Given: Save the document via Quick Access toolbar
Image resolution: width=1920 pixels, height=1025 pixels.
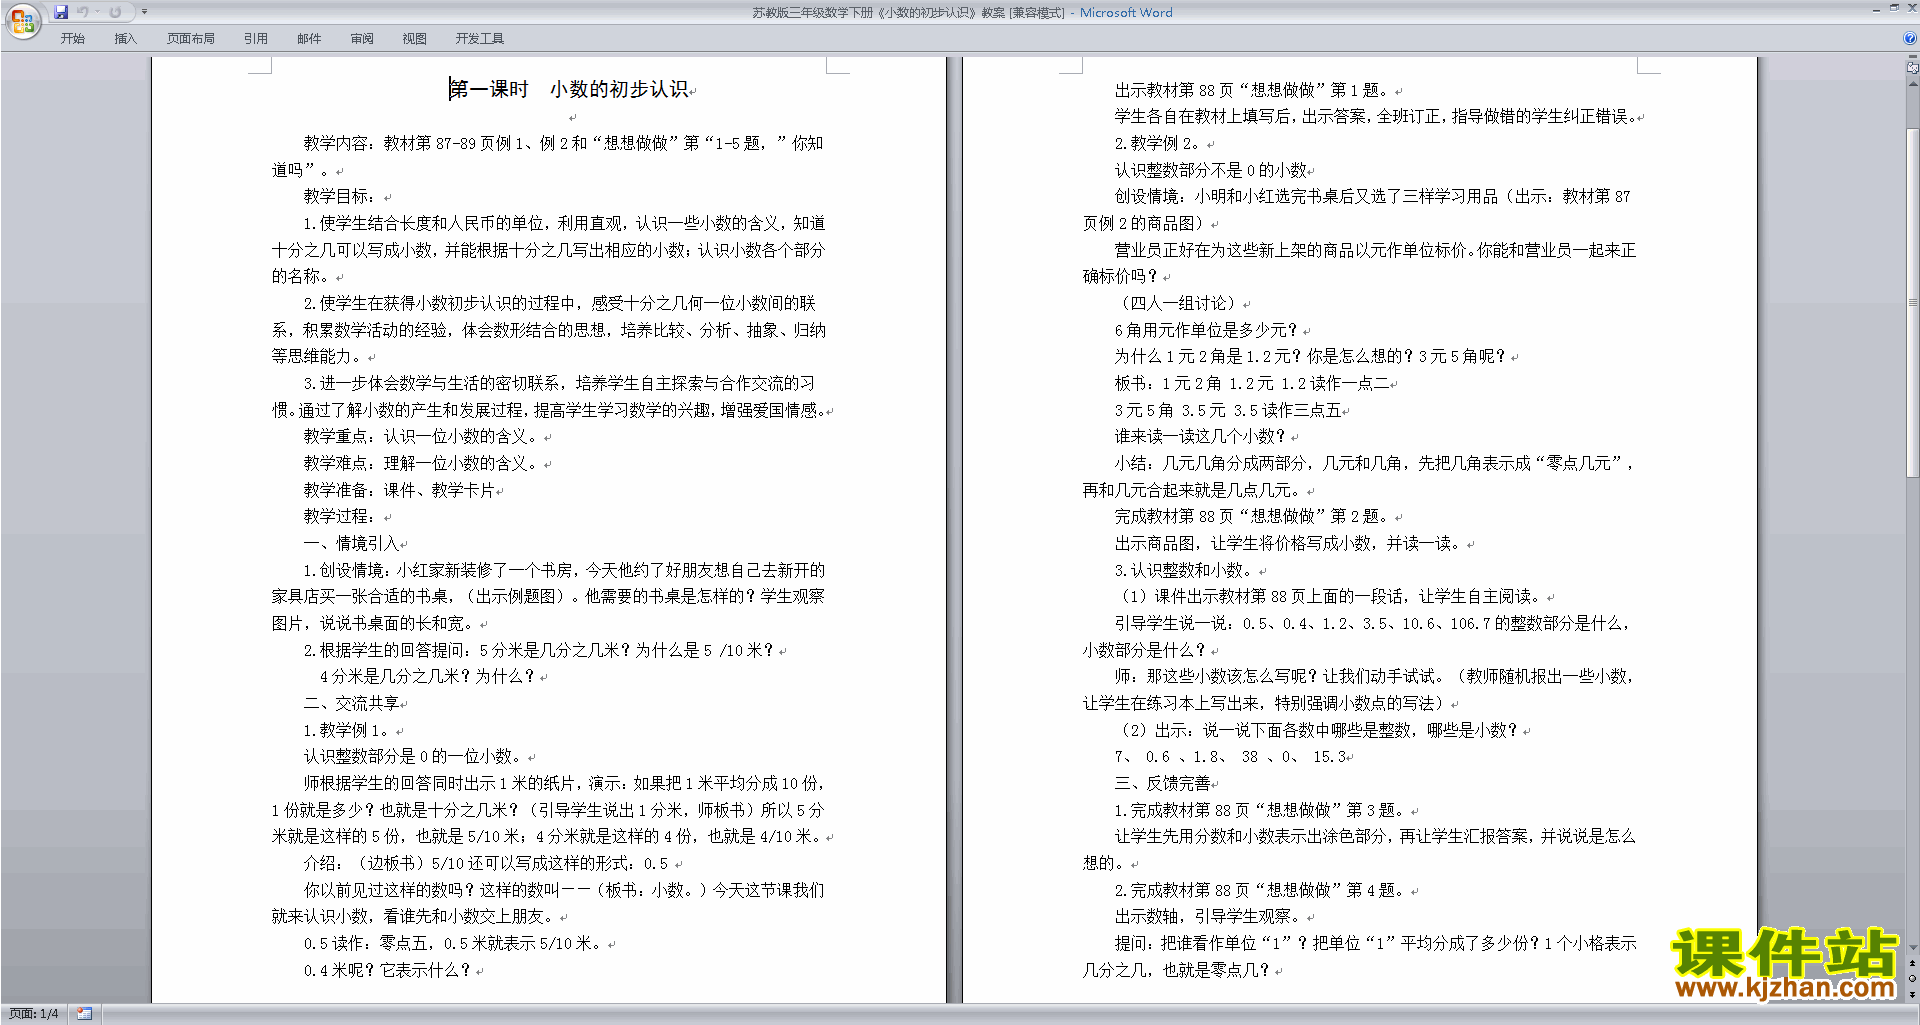Looking at the screenshot, I should pyautogui.click(x=61, y=12).
